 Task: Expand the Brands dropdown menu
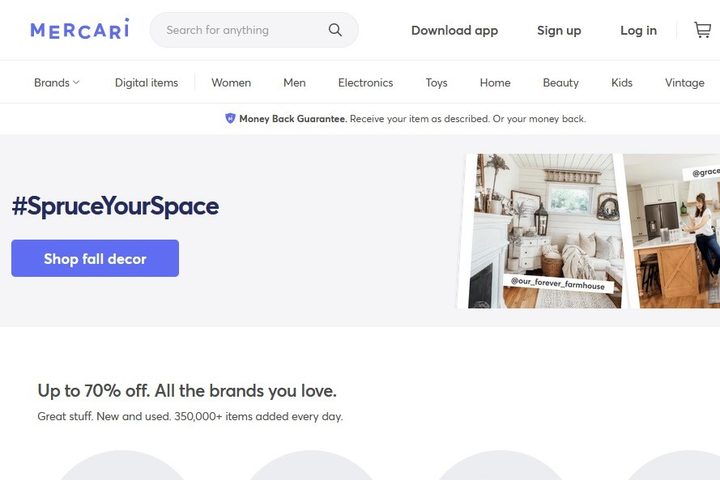57,83
